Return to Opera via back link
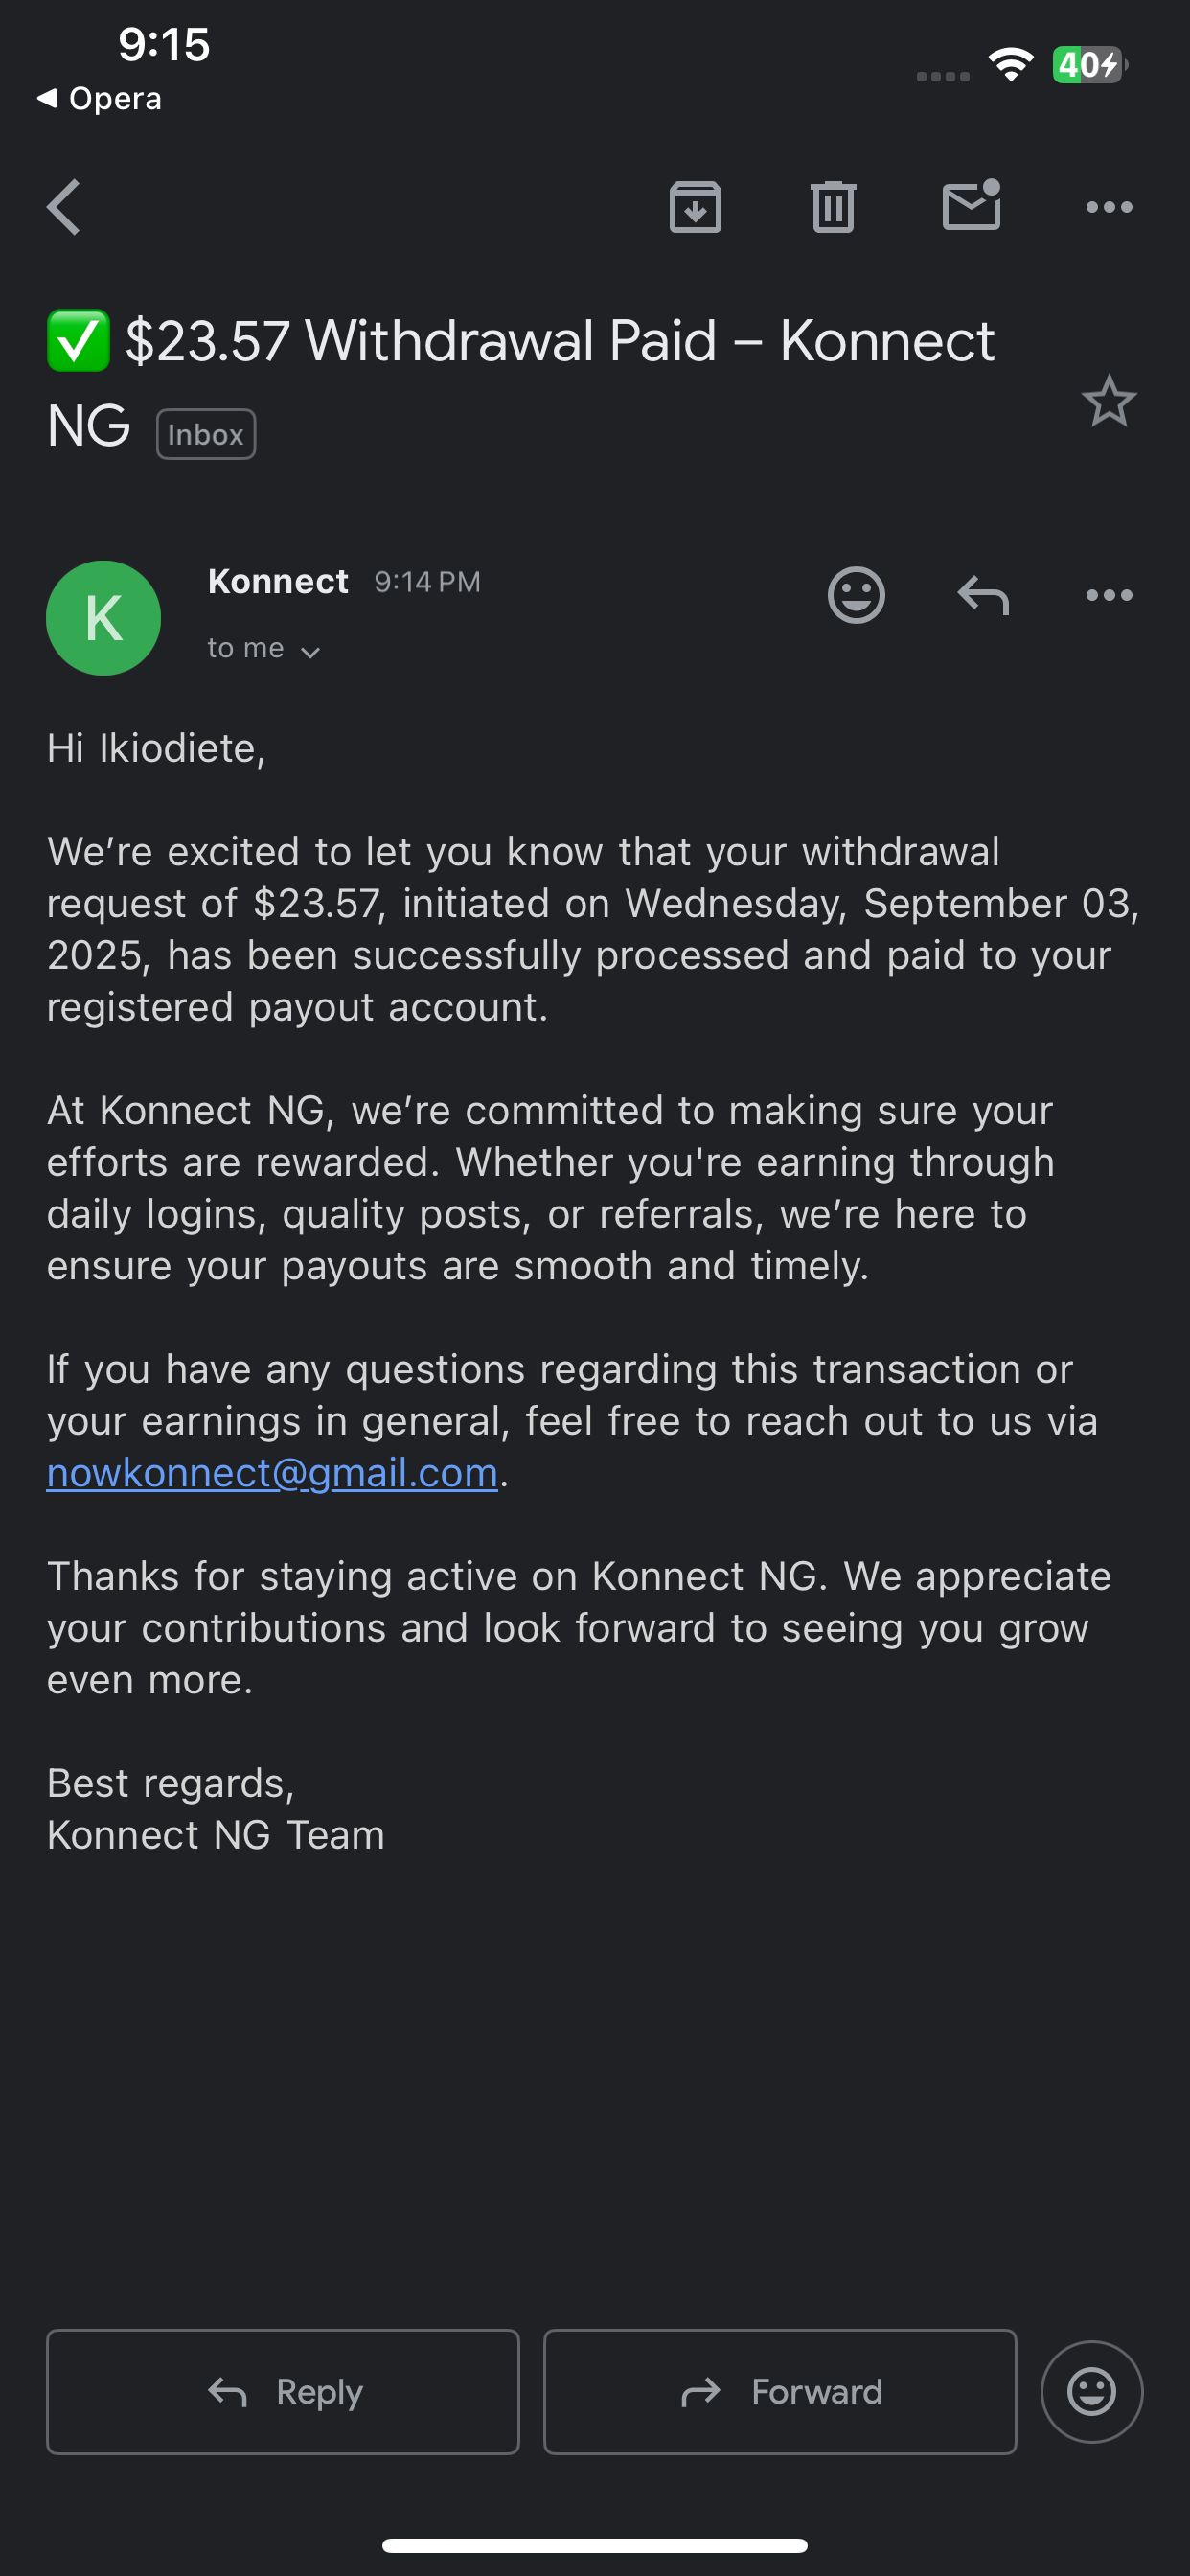The height and width of the screenshot is (2576, 1190). (x=100, y=98)
